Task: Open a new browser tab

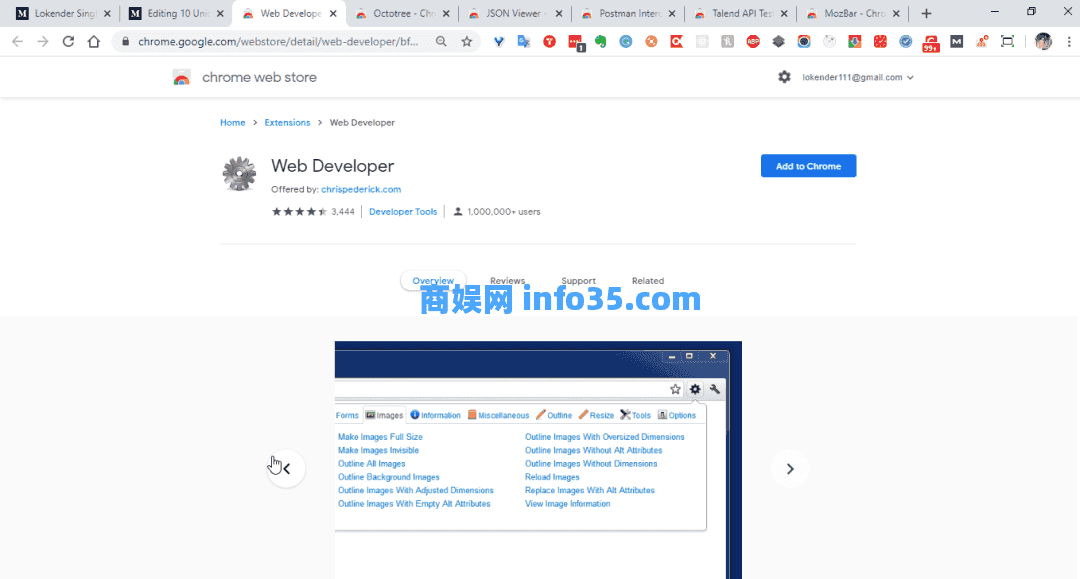Action: 926,13
